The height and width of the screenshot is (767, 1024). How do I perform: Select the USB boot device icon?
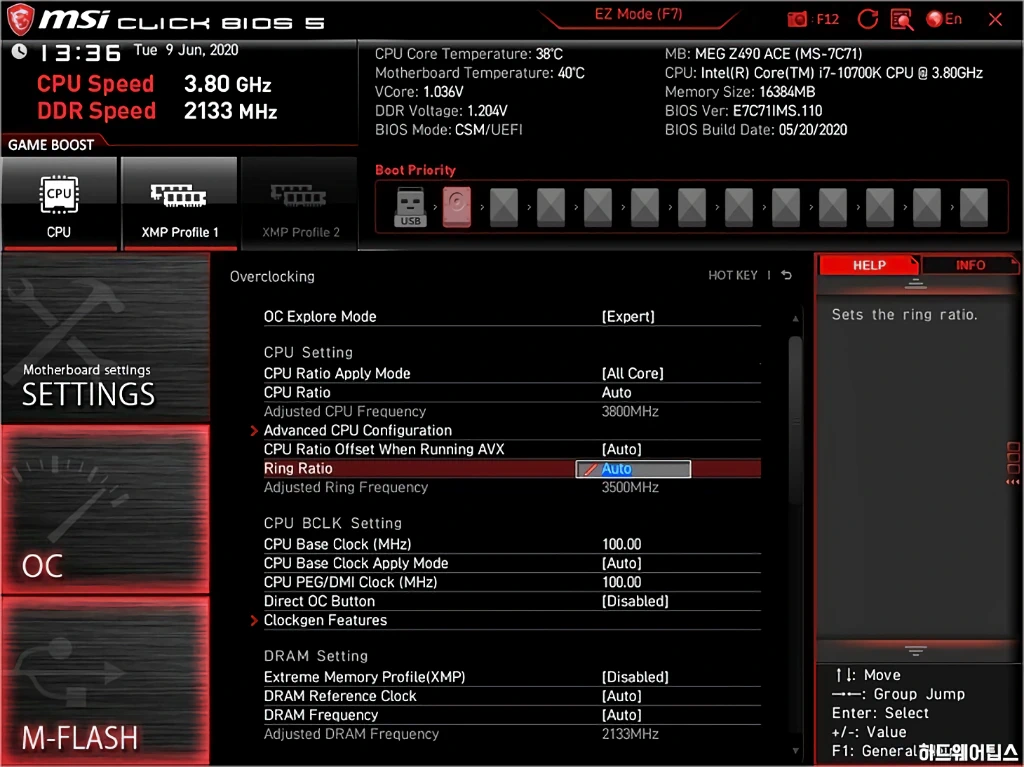point(410,206)
